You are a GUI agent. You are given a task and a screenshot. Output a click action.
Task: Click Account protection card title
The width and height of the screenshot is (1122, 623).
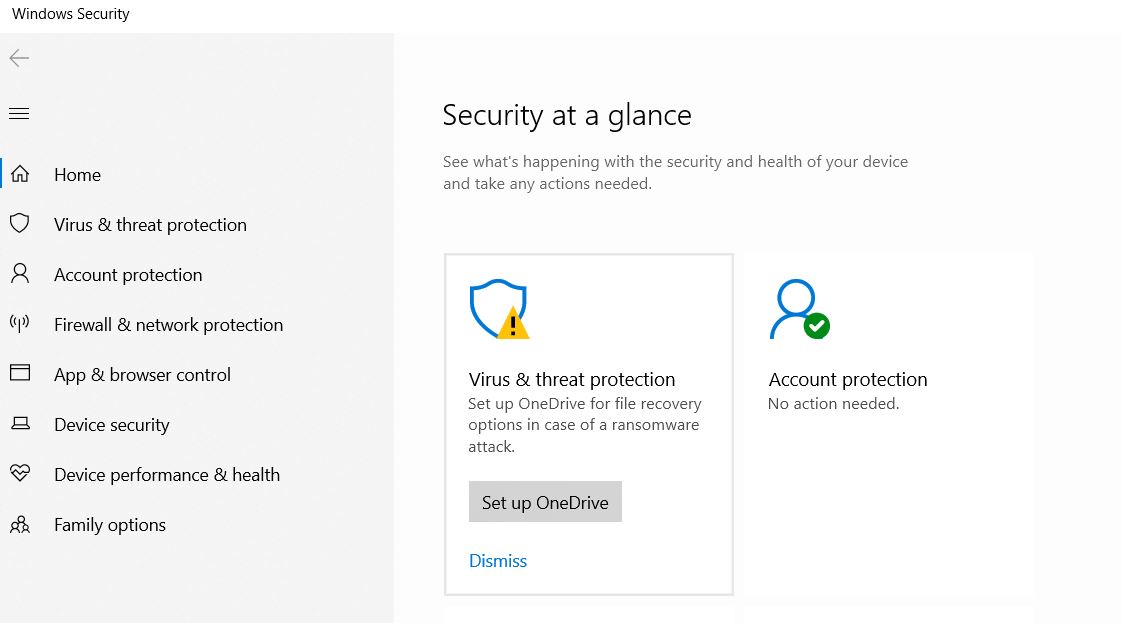click(x=848, y=379)
